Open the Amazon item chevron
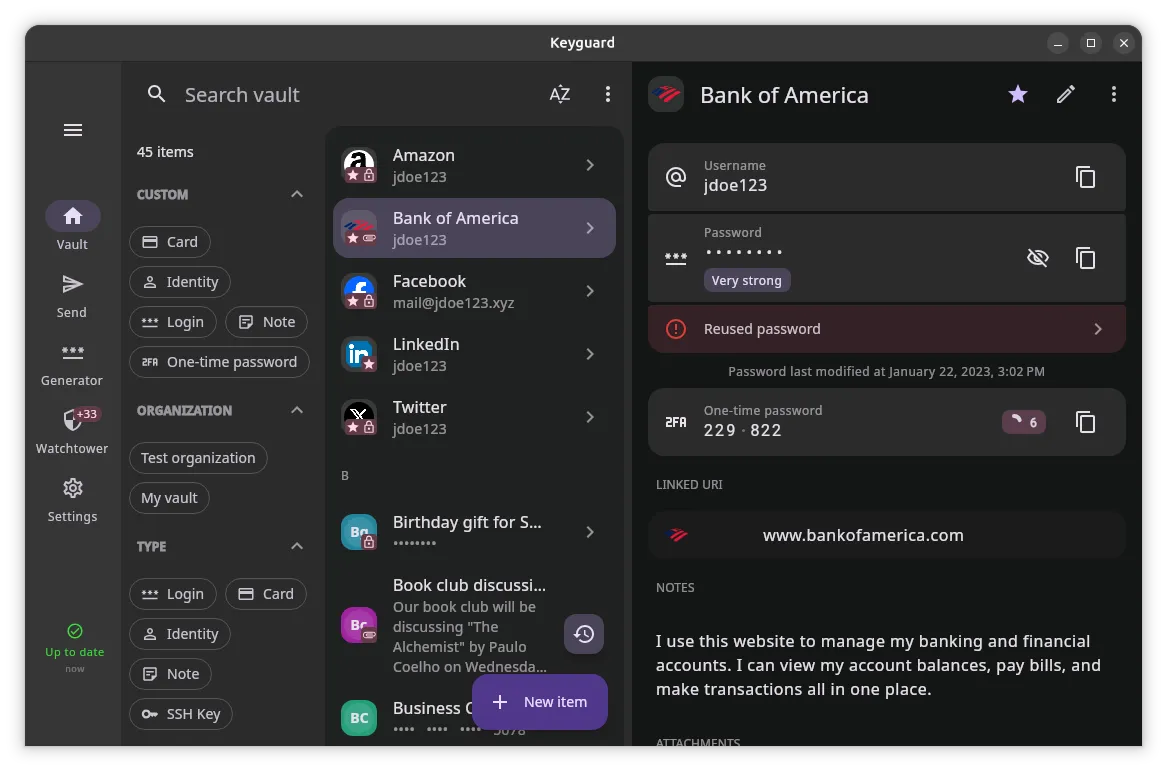The width and height of the screenshot is (1167, 771). pyautogui.click(x=589, y=165)
